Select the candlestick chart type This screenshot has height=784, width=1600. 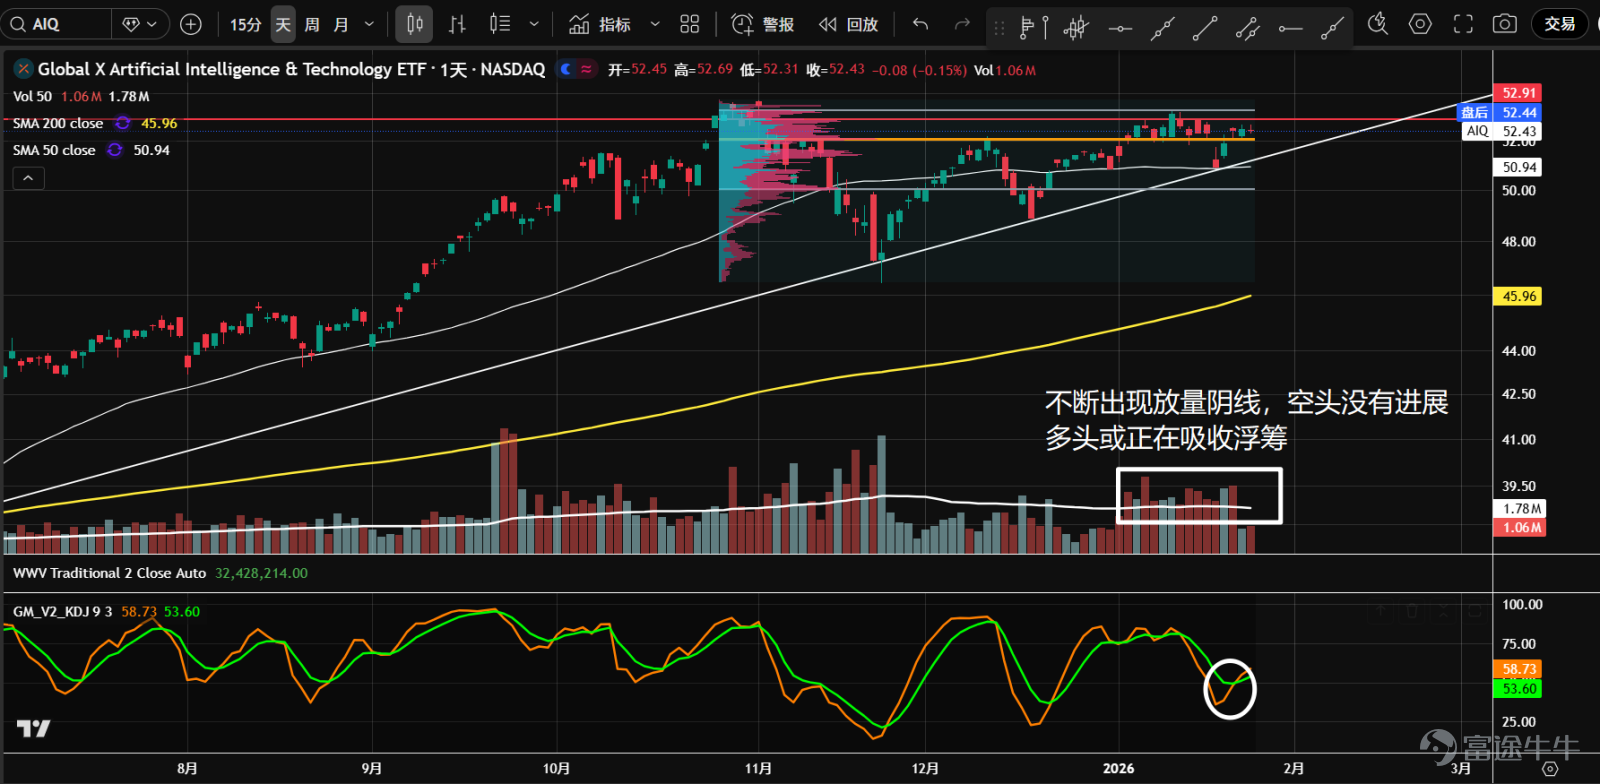(414, 24)
